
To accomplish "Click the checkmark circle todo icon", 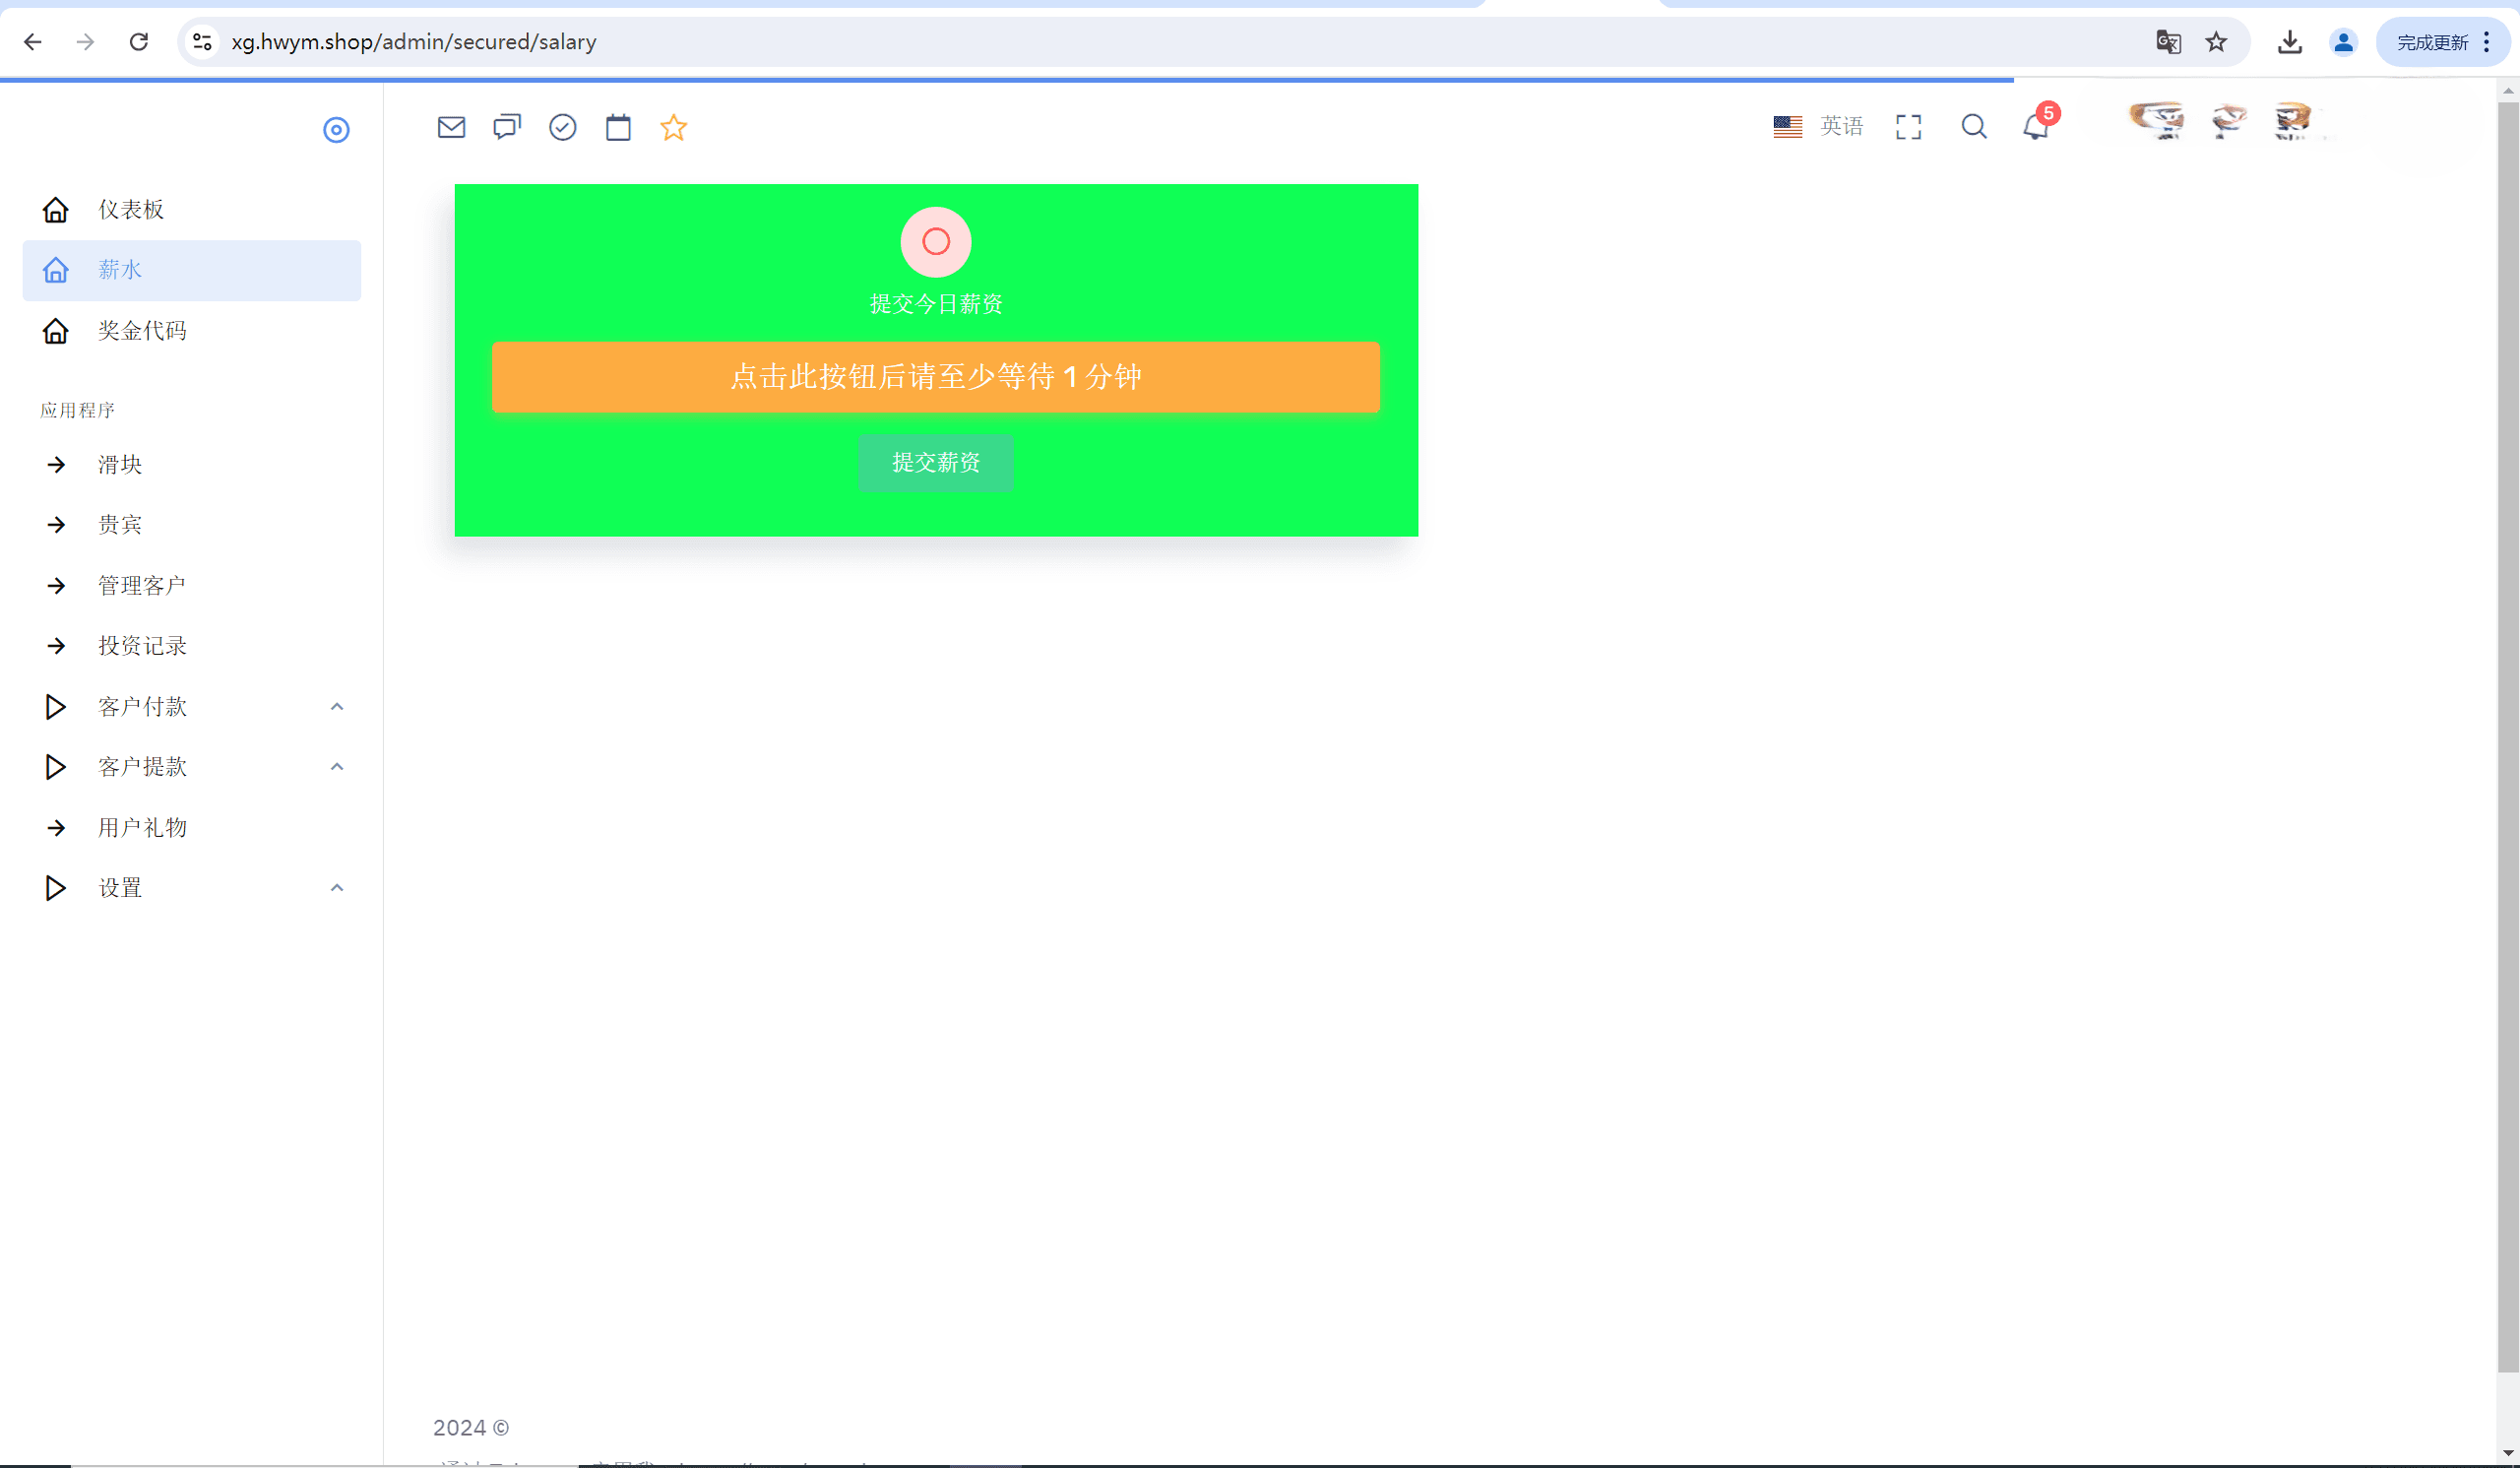I will tap(563, 127).
